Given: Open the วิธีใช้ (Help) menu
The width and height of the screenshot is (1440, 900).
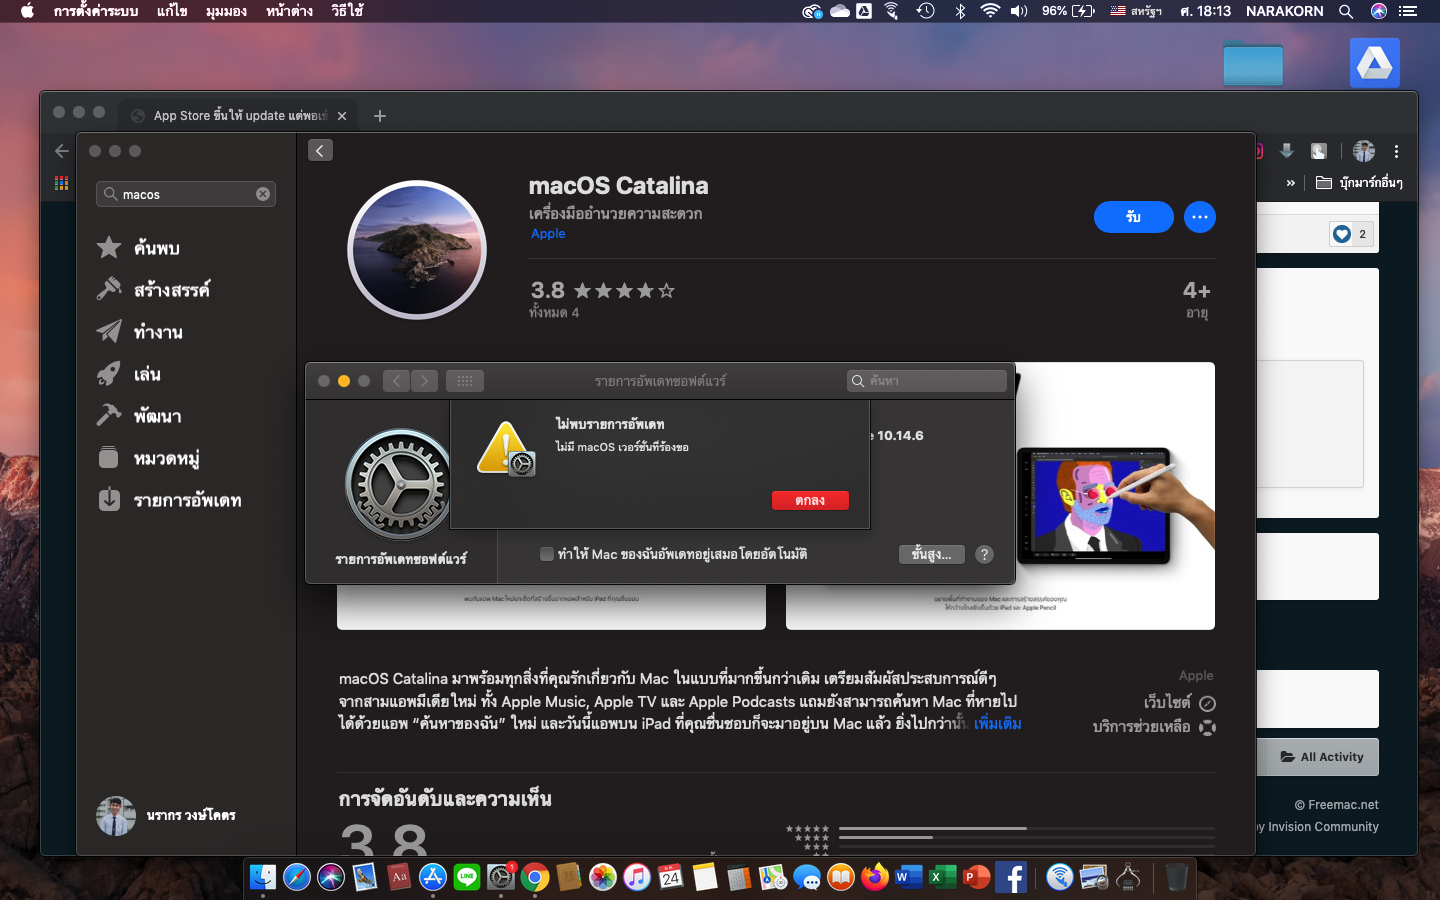Looking at the screenshot, I should point(347,11).
